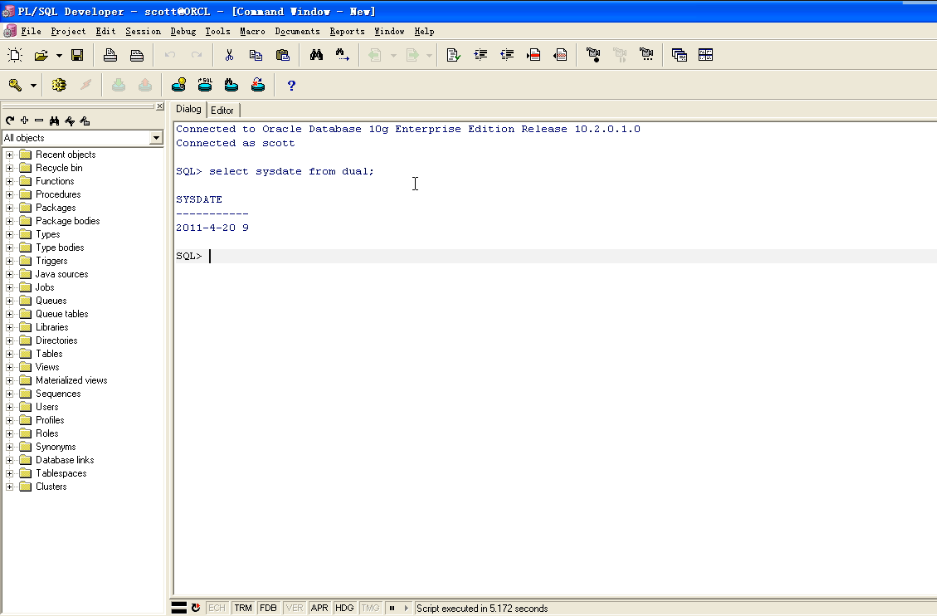Viewport: 937px width, 616px height.
Task: Open the File menu
Action: pos(31,31)
